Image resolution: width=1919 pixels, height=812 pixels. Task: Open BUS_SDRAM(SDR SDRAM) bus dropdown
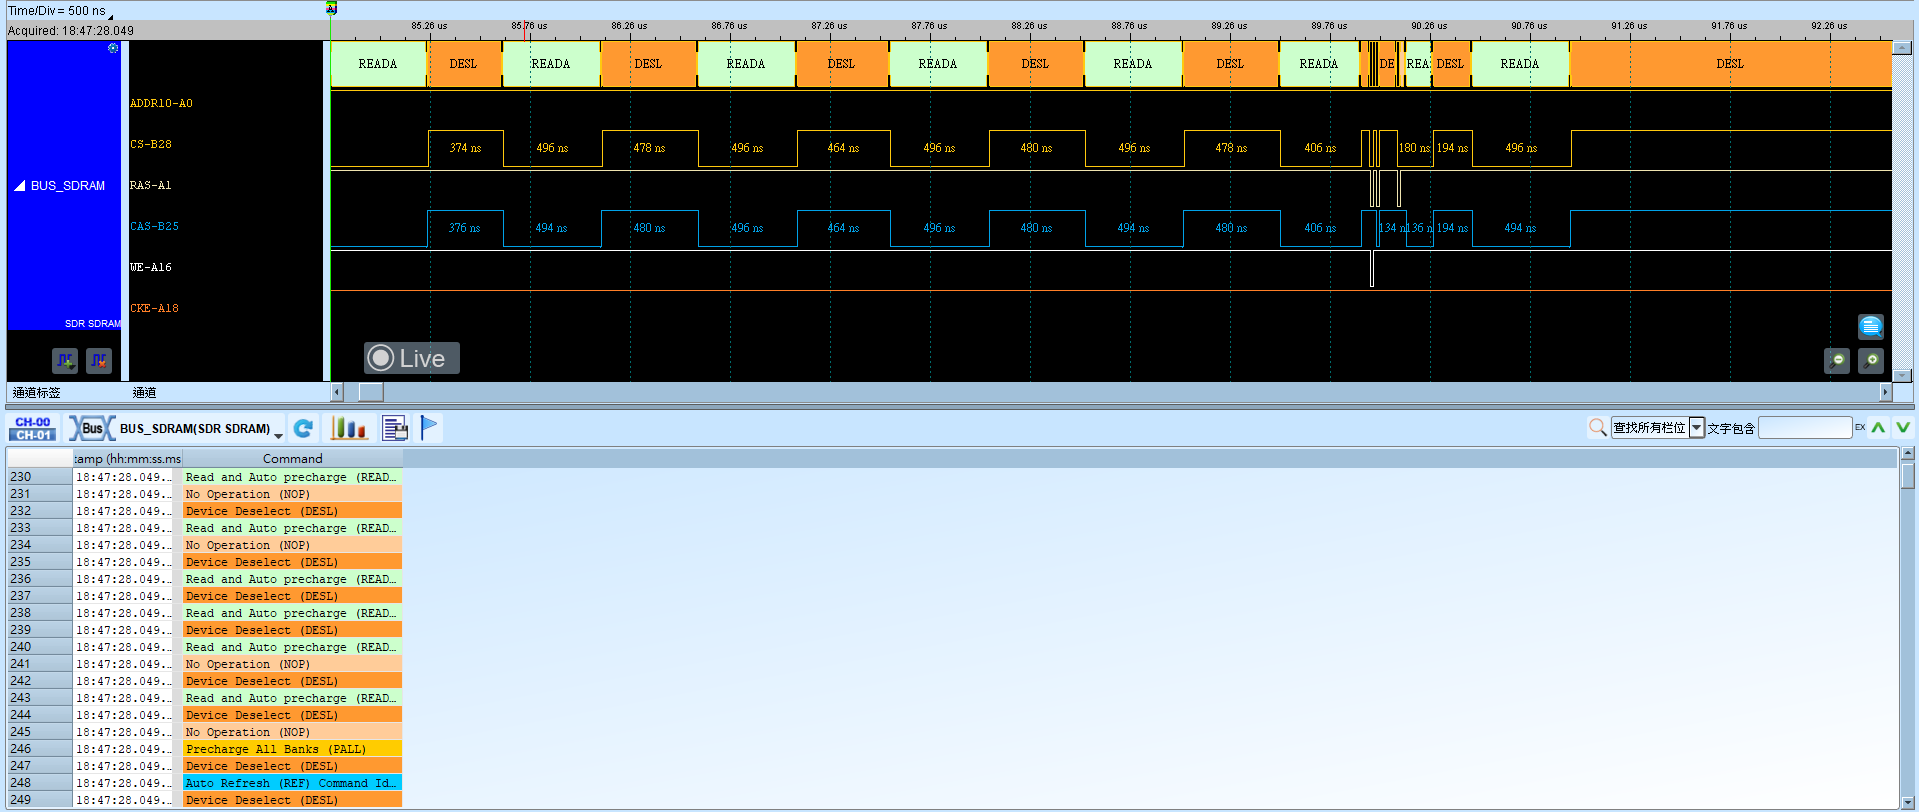278,436
